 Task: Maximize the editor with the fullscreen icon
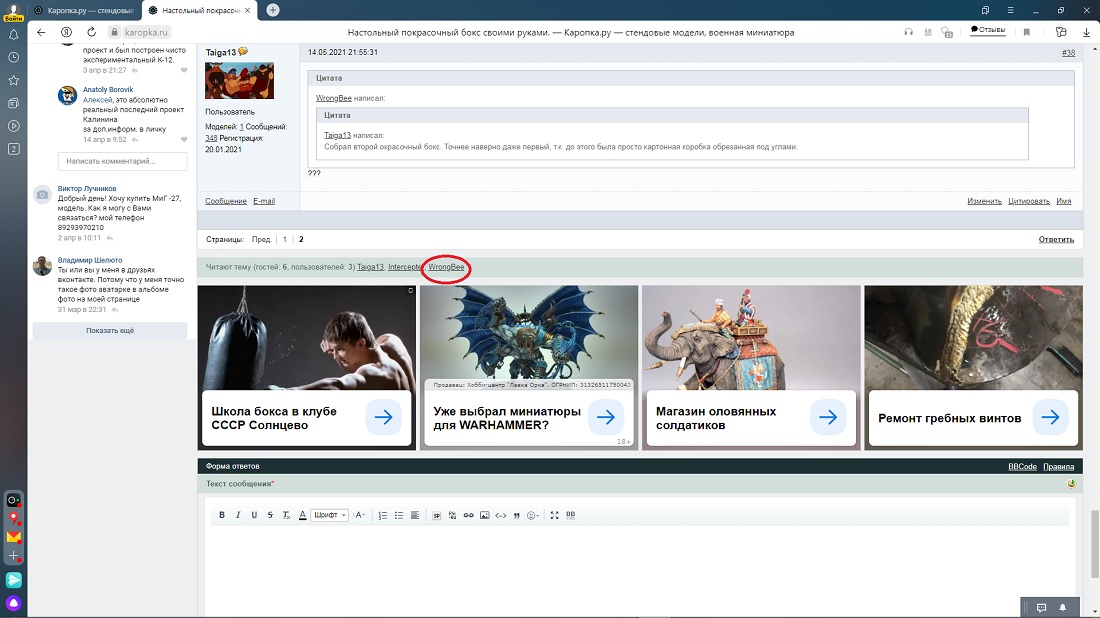pos(555,515)
